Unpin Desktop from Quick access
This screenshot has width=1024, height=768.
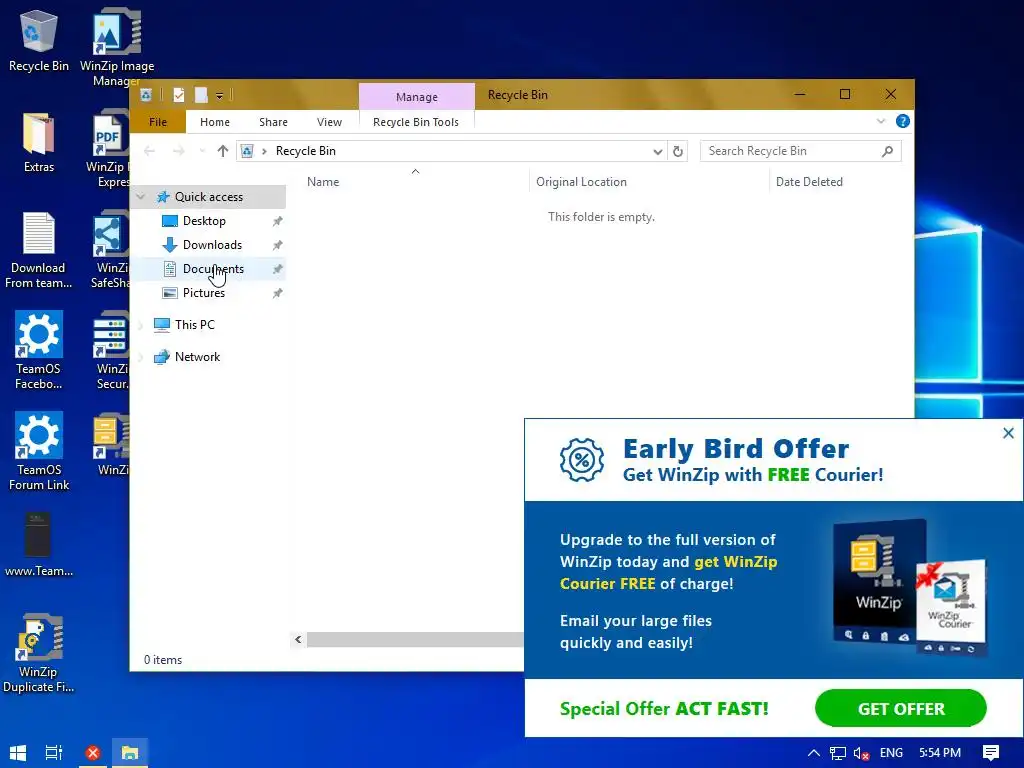278,221
